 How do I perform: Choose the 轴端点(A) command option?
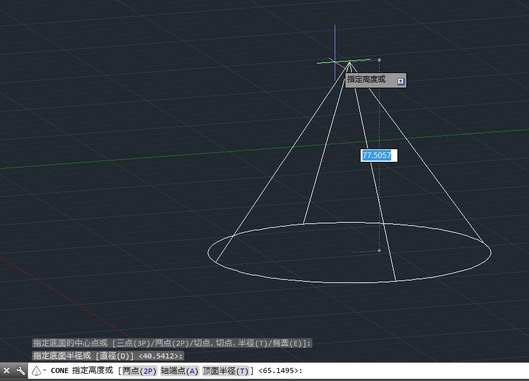pos(179,371)
